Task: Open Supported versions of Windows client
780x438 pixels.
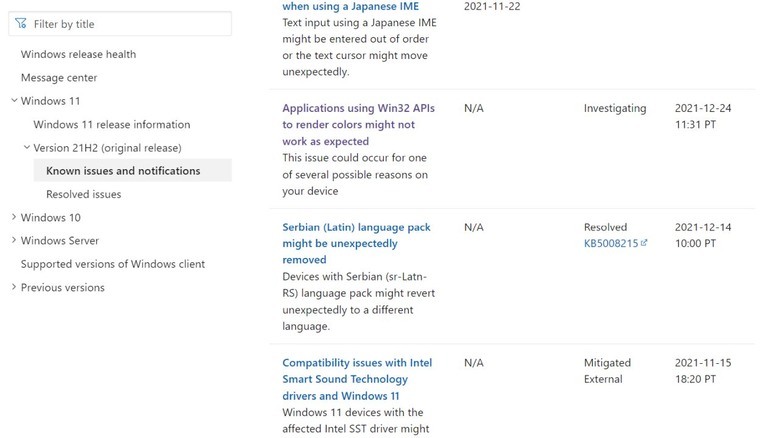Action: tap(112, 264)
